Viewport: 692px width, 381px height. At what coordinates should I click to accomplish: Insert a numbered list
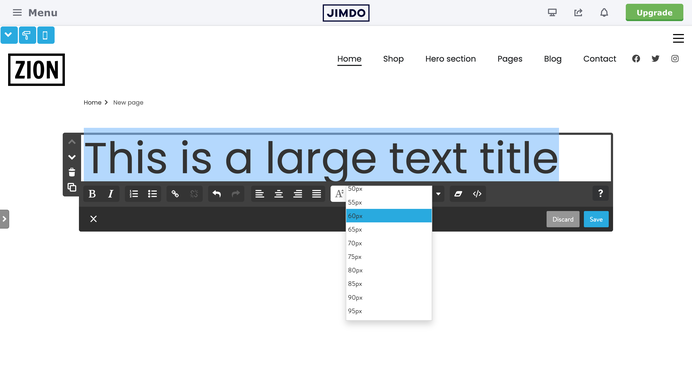tap(134, 194)
